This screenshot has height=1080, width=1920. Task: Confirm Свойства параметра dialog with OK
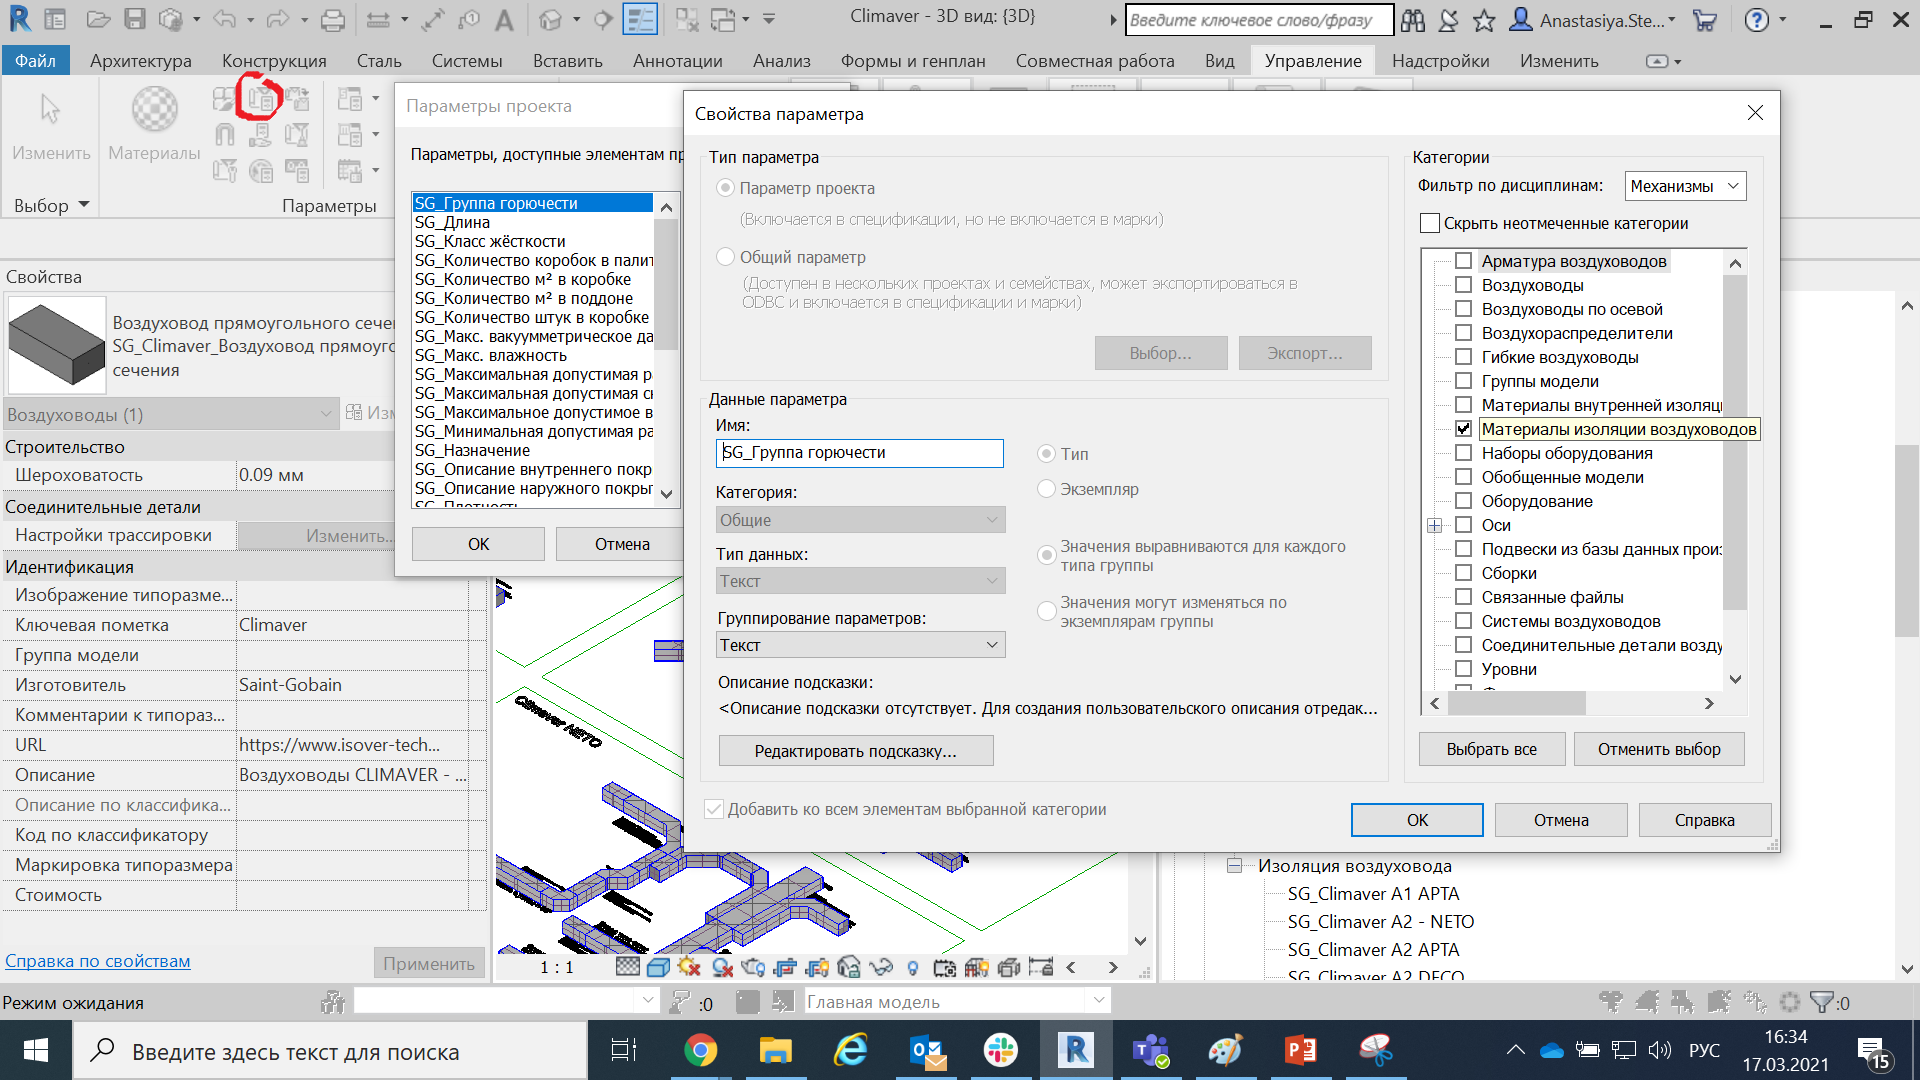tap(1417, 820)
